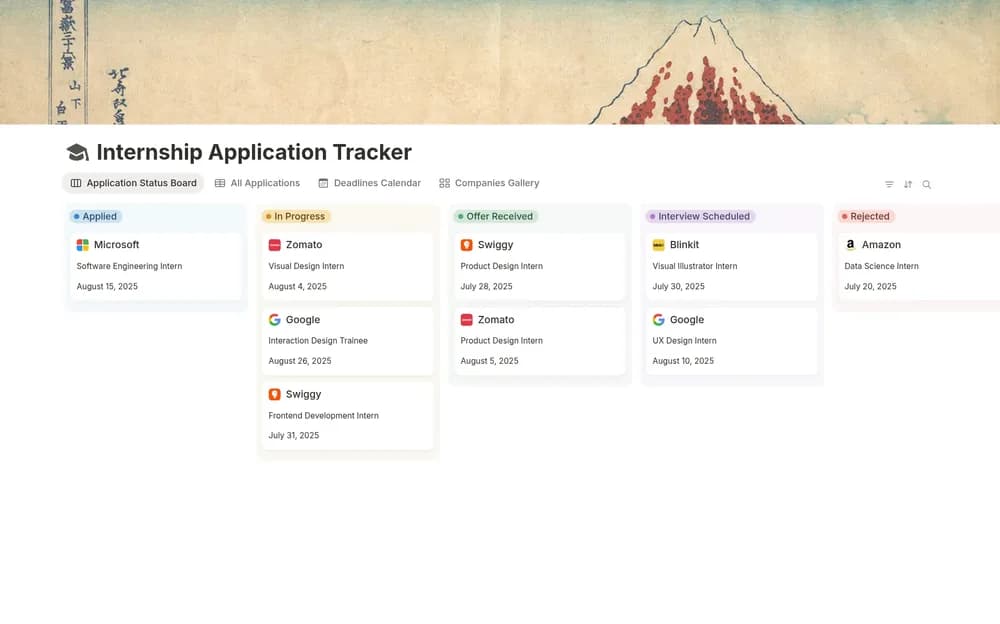The image size is (1000, 624).
Task: Open the Blinkit card title
Action: click(684, 245)
